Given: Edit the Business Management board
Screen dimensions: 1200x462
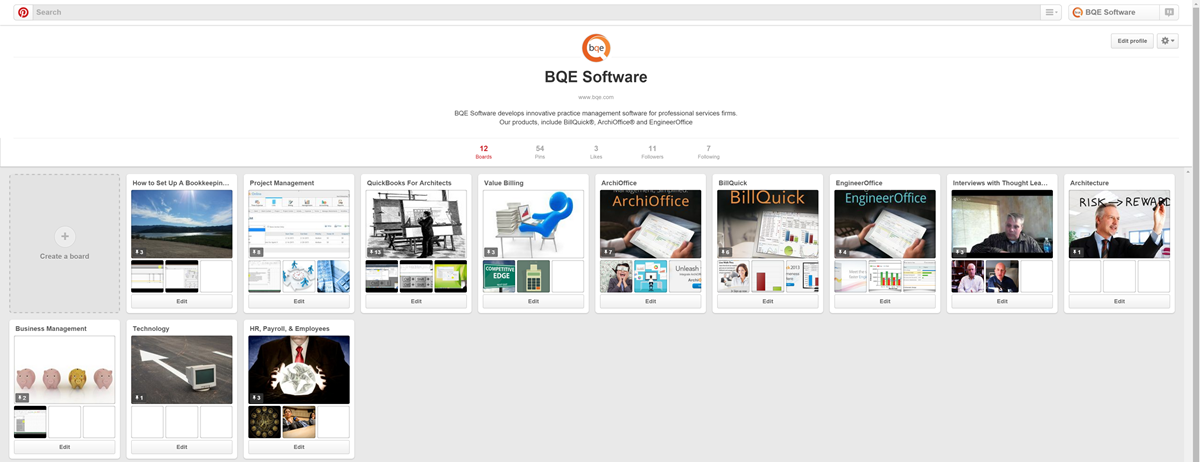Looking at the screenshot, I should point(65,447).
